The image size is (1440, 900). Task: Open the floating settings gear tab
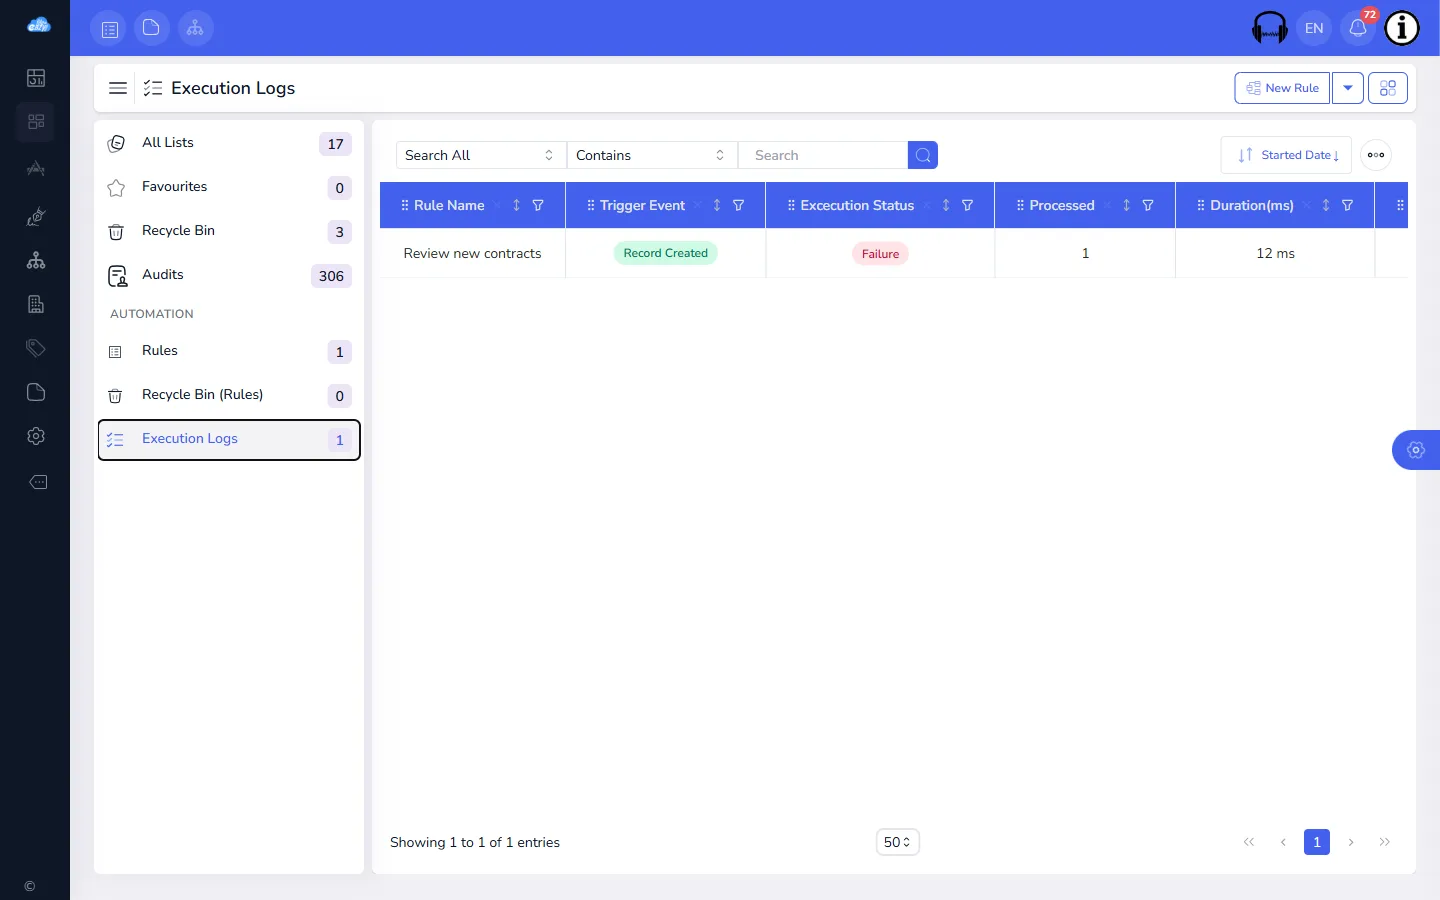[x=1416, y=450]
